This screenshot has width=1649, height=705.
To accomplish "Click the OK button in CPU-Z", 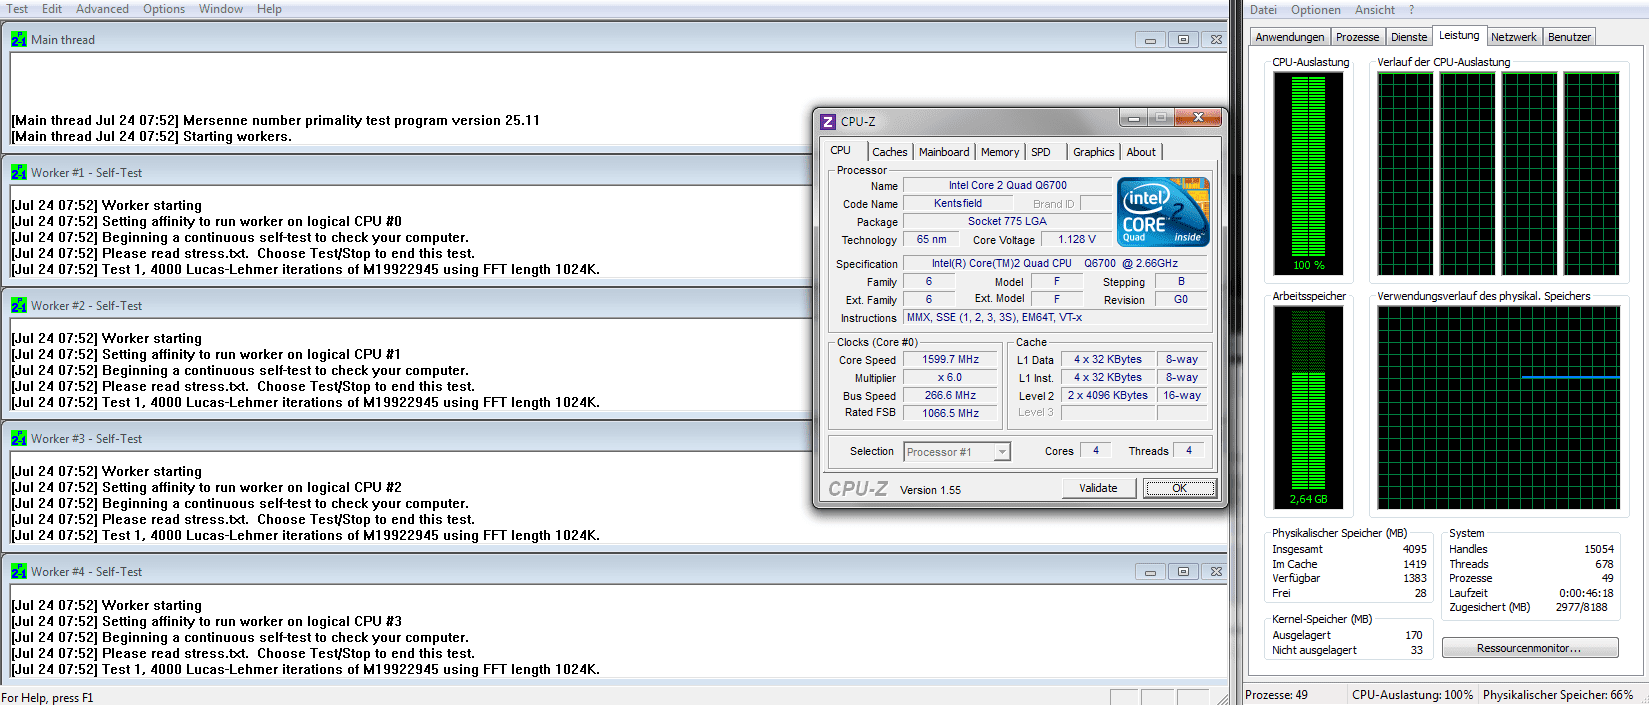I will click(1180, 488).
